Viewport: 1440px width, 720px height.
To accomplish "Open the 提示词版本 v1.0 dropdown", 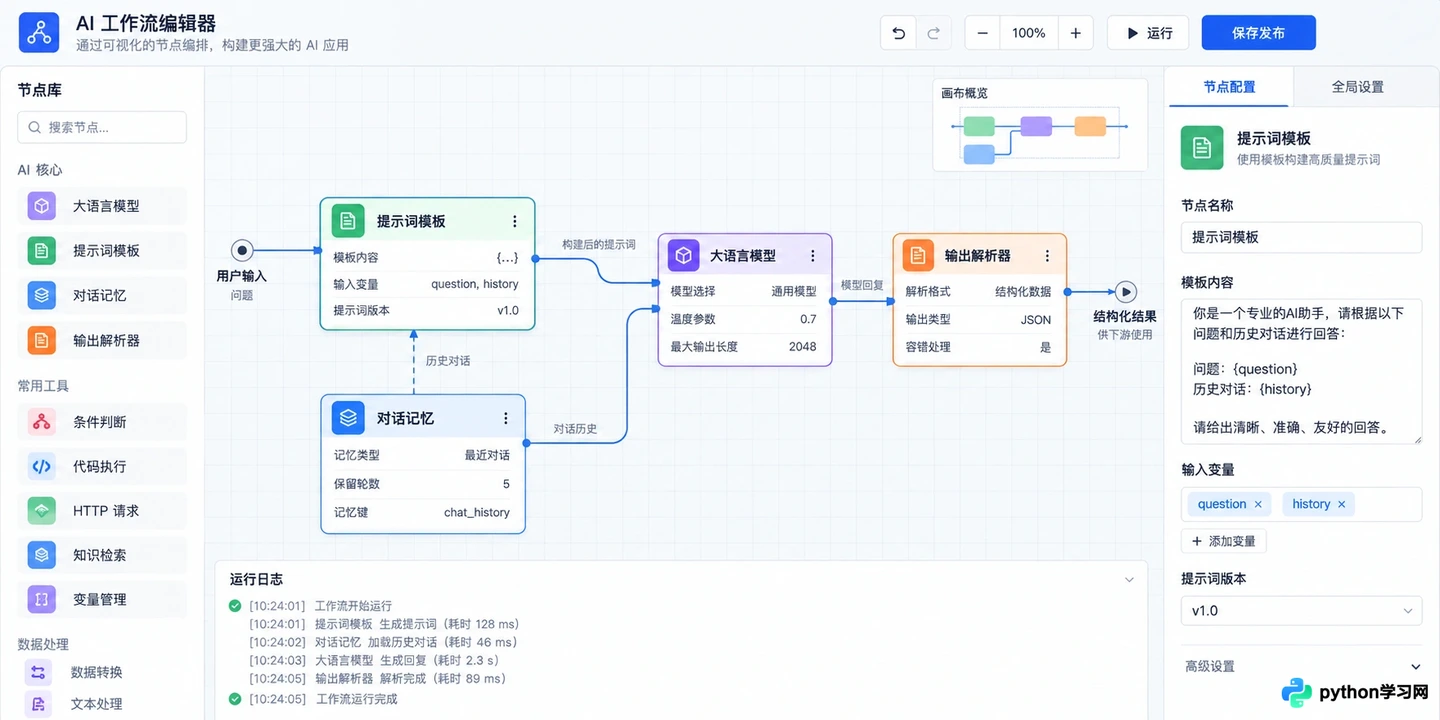I will [x=1301, y=611].
